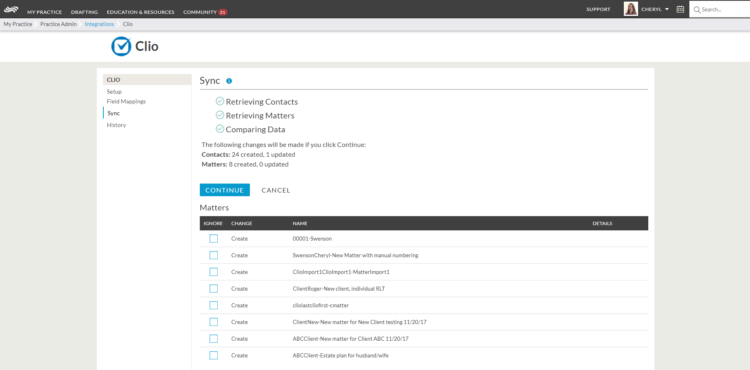Click ABCClient-Estate plan for husband/wife text

pos(341,356)
